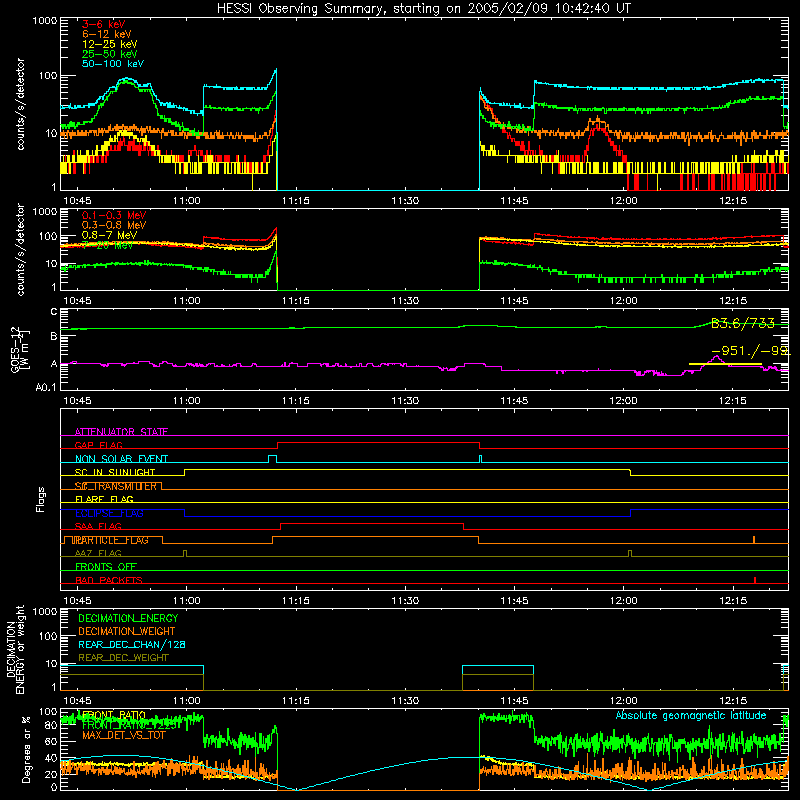Click the 0.1-0.3 MeV legend label

114,215
